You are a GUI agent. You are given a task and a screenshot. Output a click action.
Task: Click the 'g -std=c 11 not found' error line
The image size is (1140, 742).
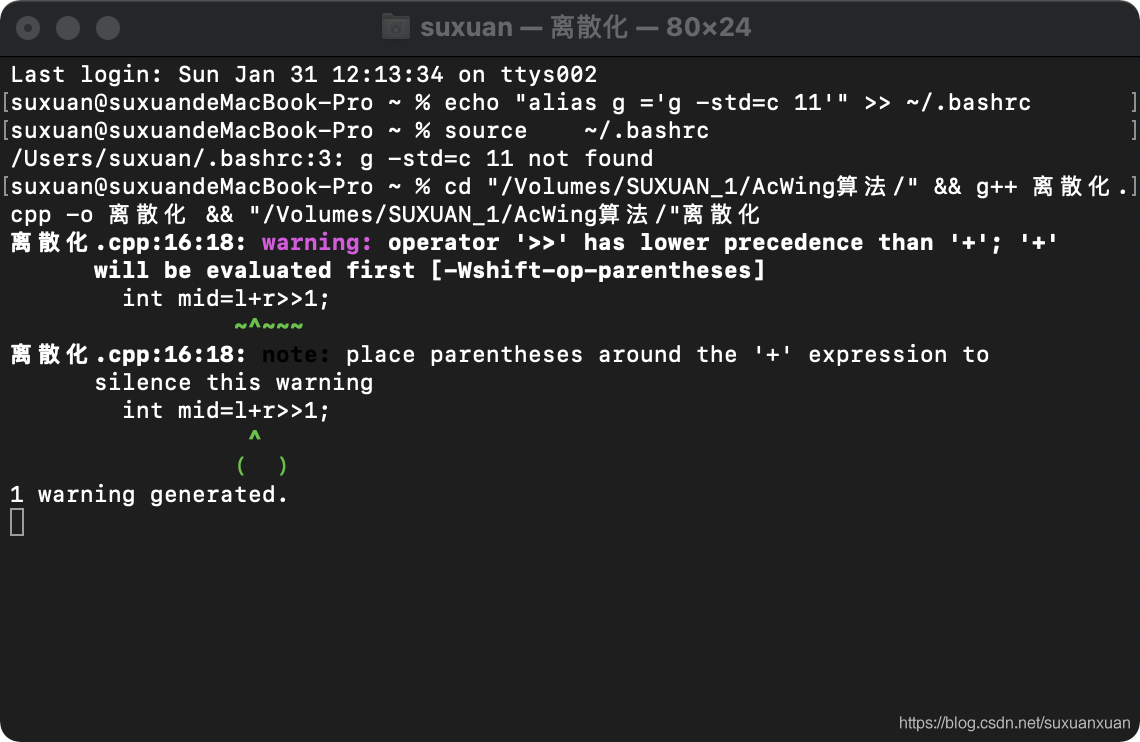332,158
